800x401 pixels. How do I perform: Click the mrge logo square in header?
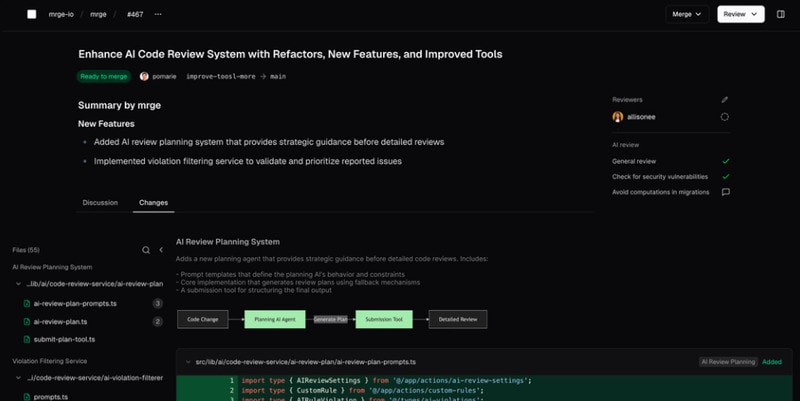[x=31, y=15]
